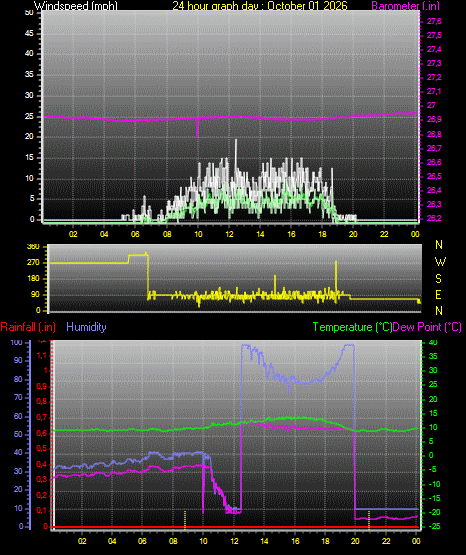
Task: Click the temperature axis value 40
Action: [433, 342]
